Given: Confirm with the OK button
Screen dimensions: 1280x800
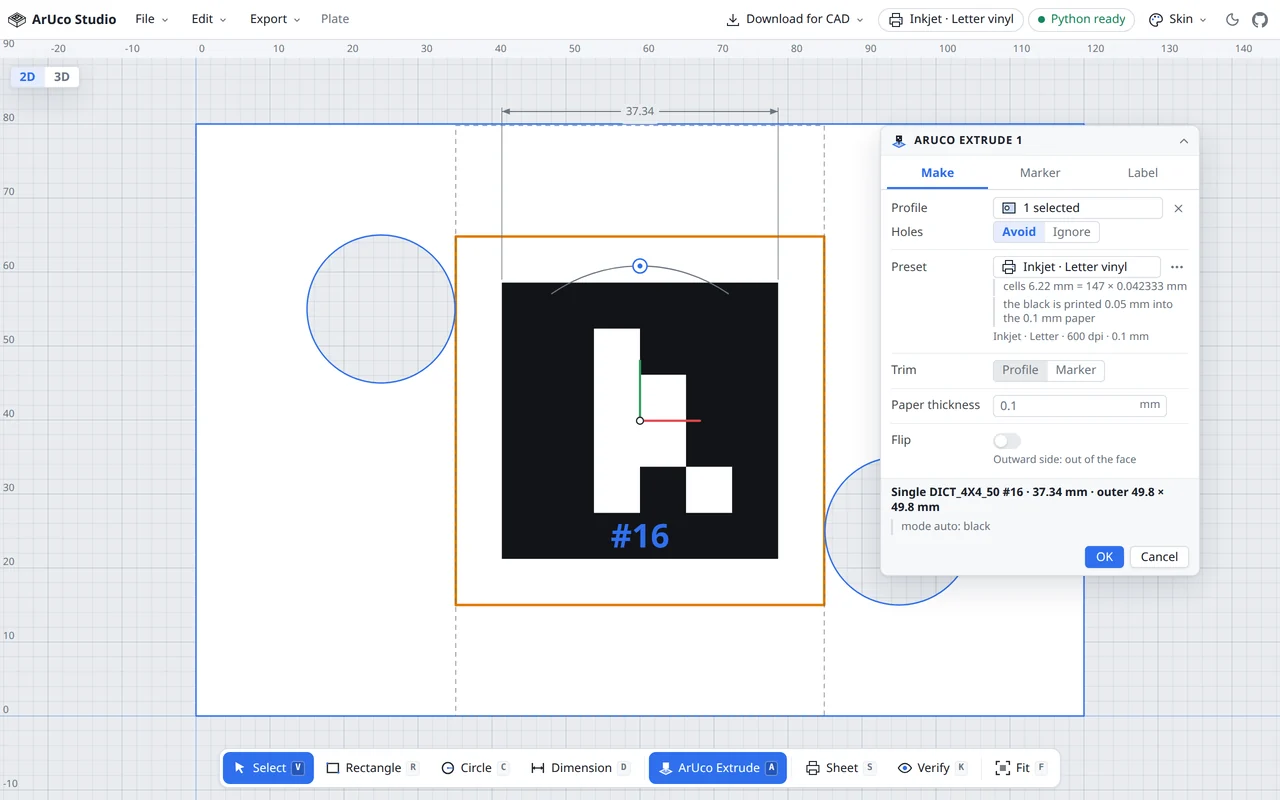Looking at the screenshot, I should click(x=1104, y=557).
